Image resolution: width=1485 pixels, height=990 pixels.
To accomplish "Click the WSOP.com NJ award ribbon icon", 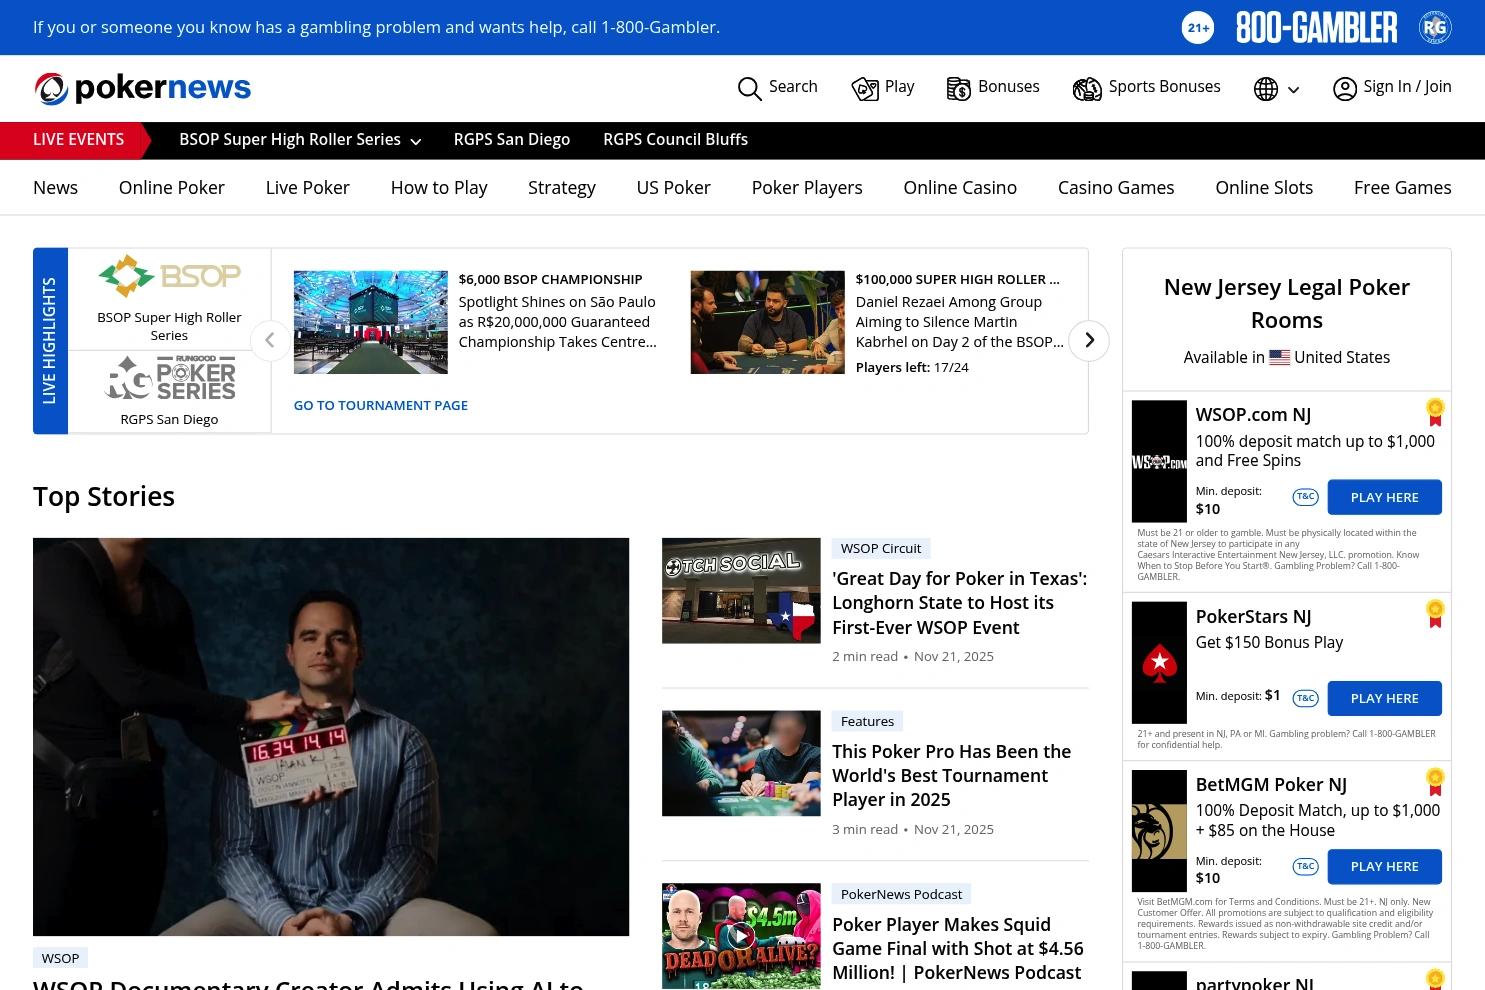I will pyautogui.click(x=1435, y=412).
